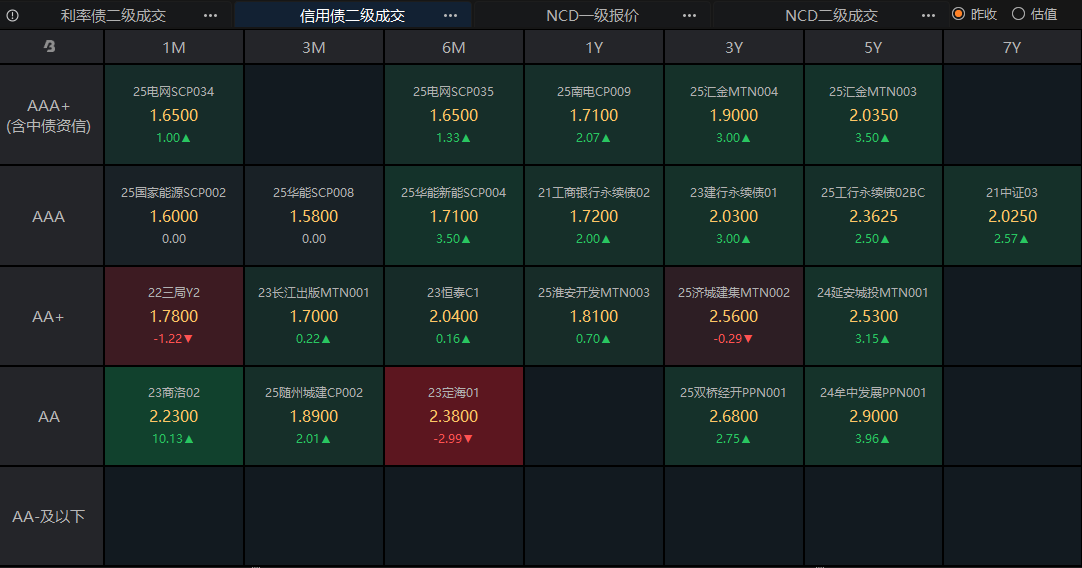Click the 7Y column header

(x=1012, y=47)
